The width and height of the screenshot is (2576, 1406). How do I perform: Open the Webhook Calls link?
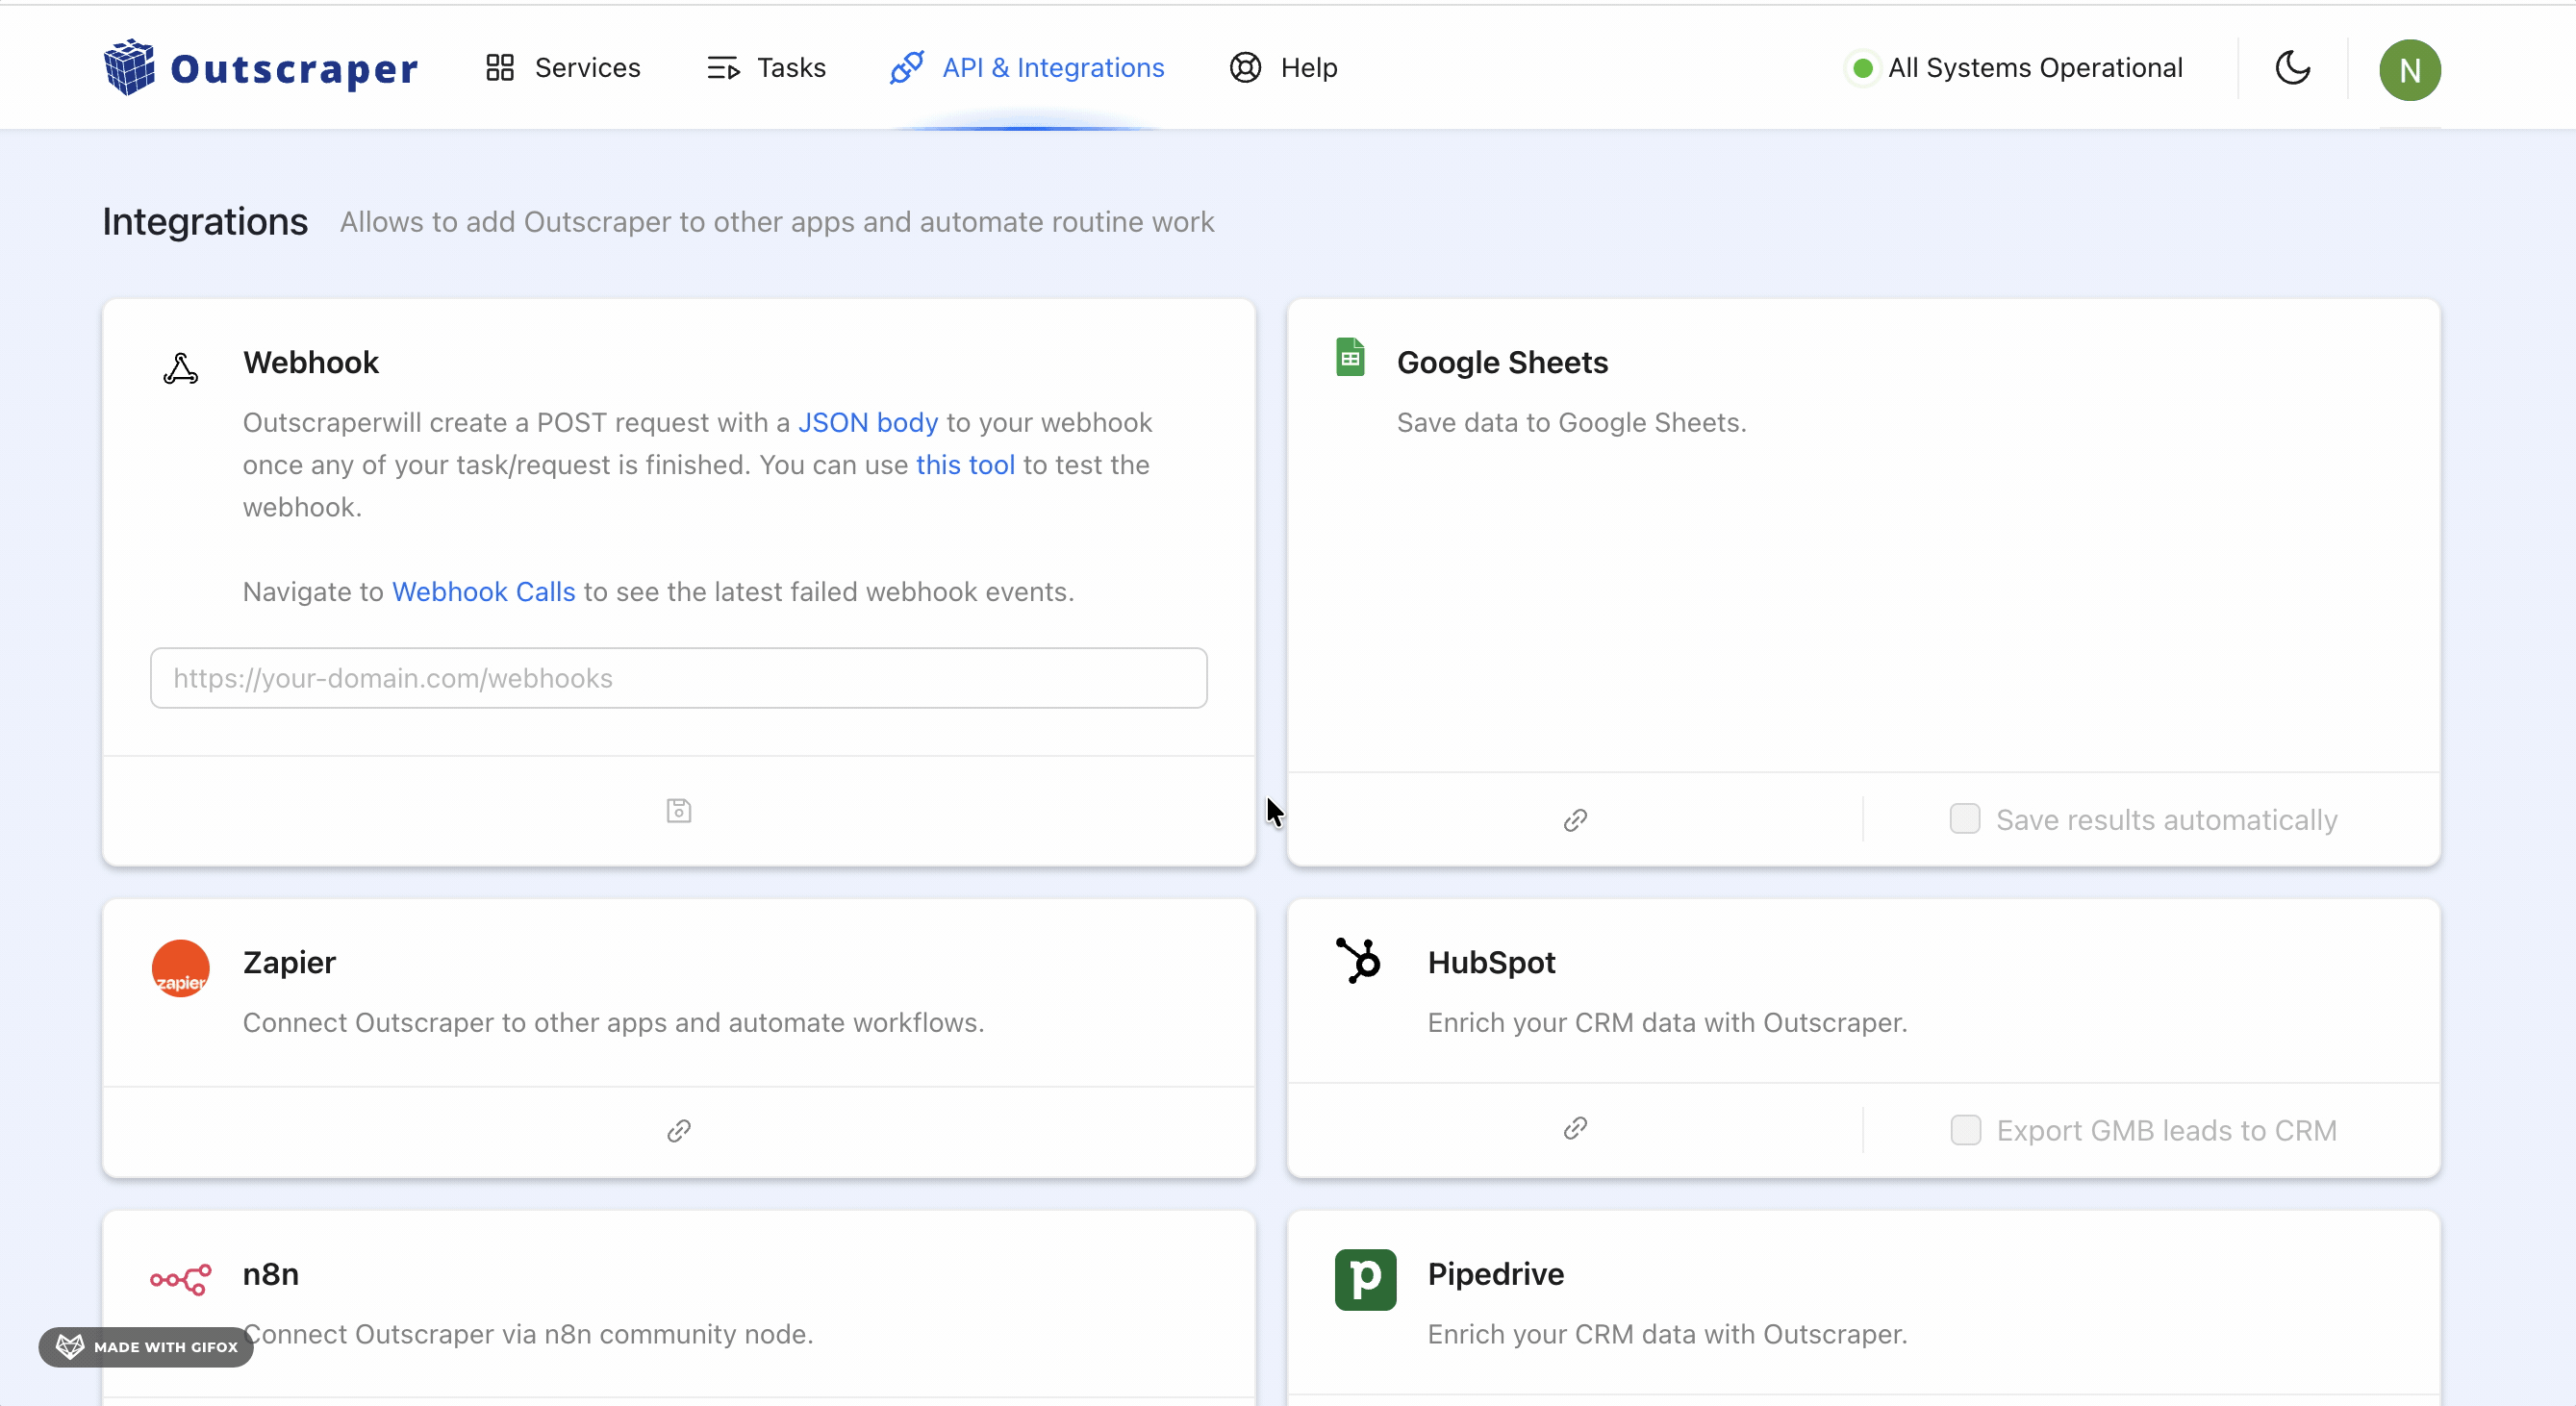pyautogui.click(x=483, y=591)
